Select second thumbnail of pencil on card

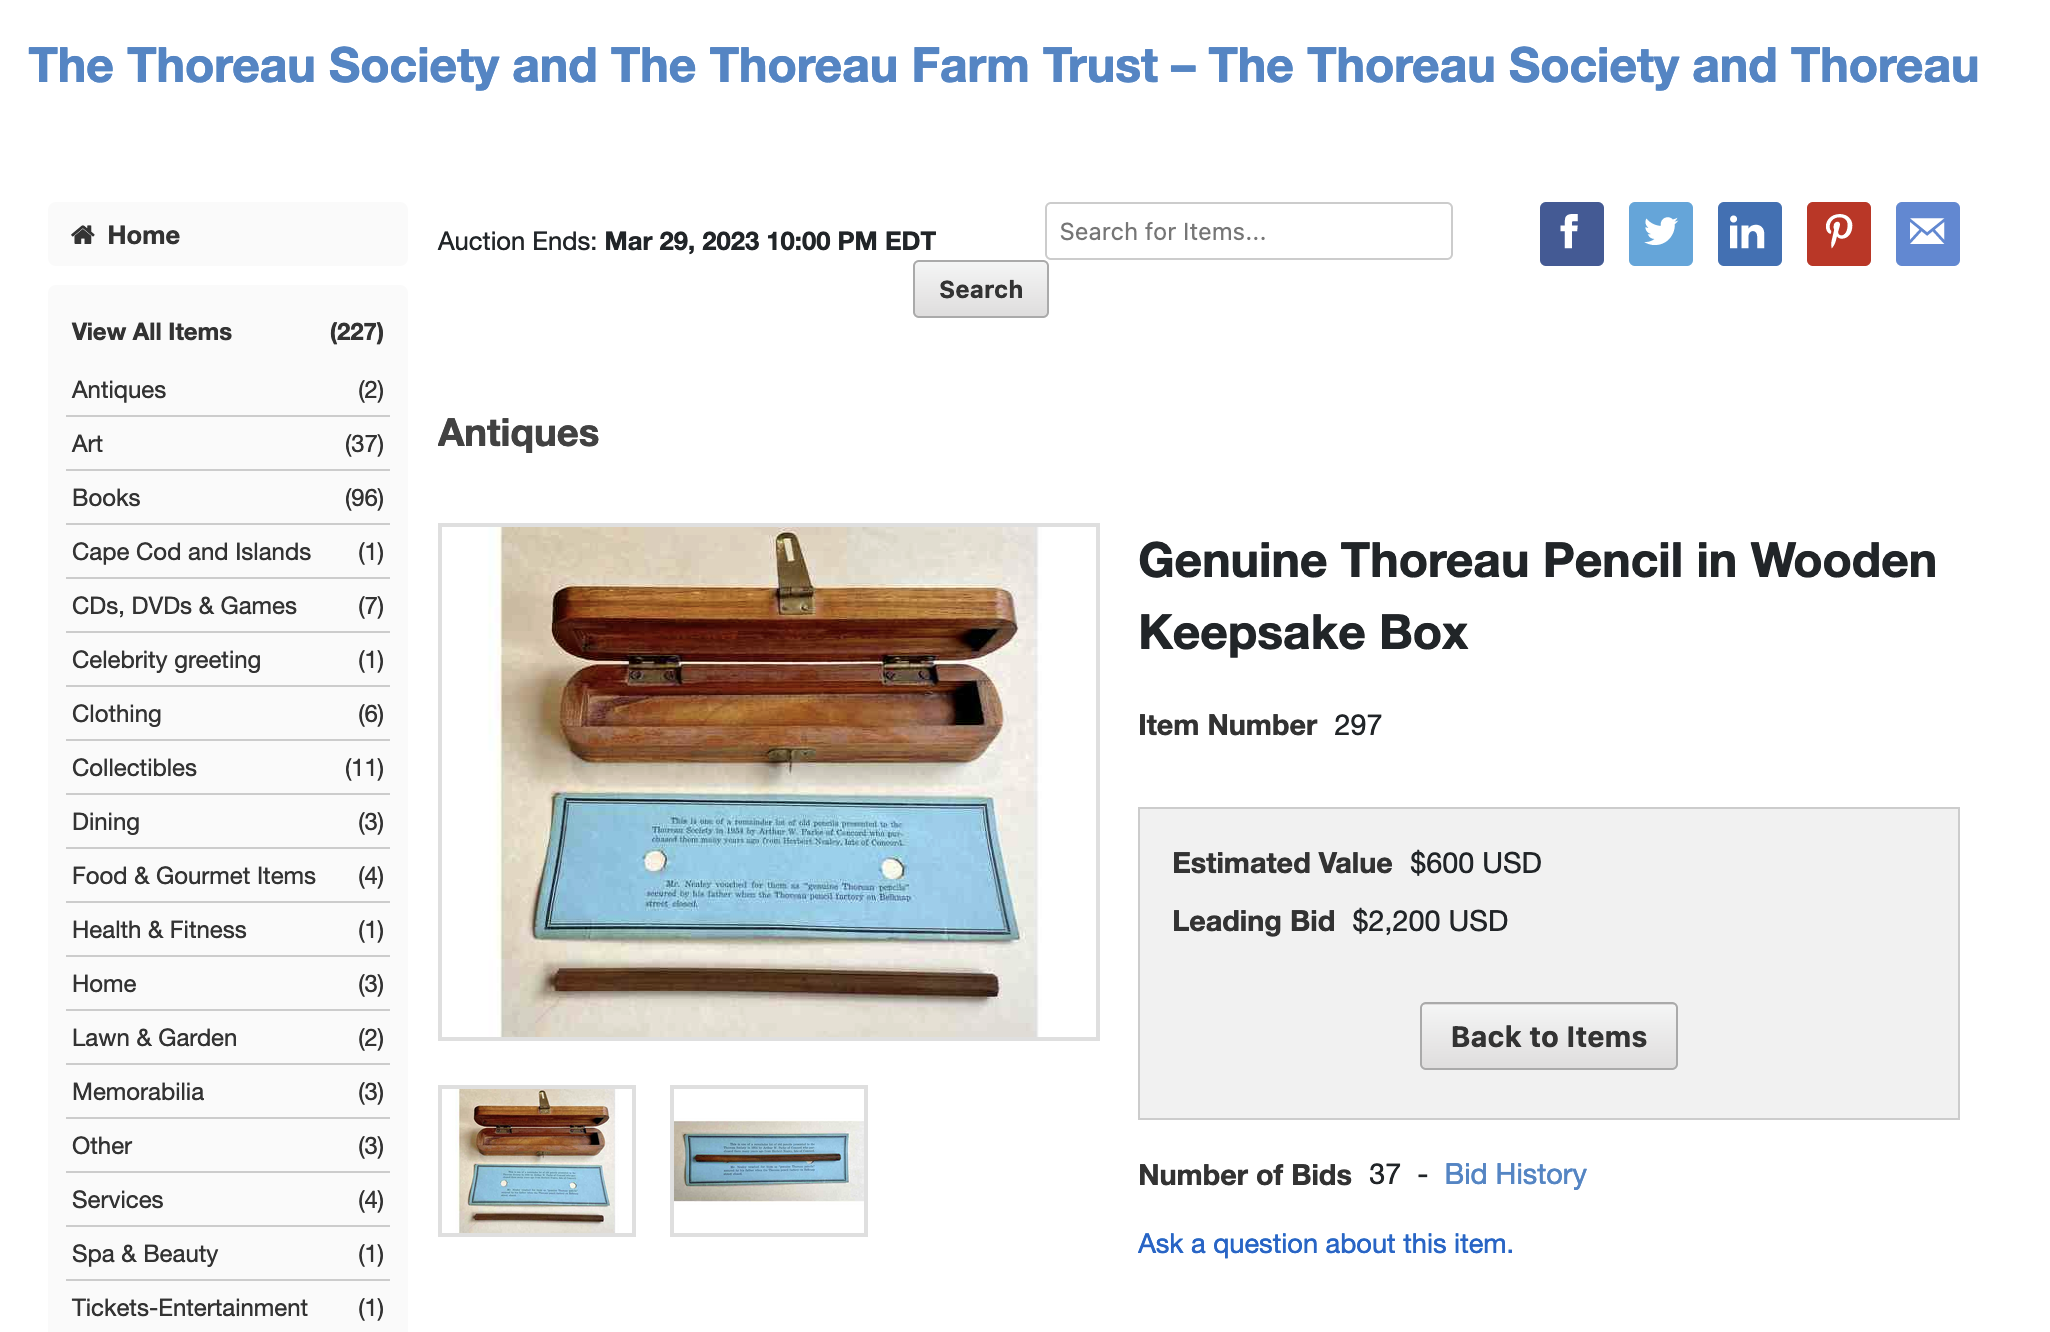[x=768, y=1160]
